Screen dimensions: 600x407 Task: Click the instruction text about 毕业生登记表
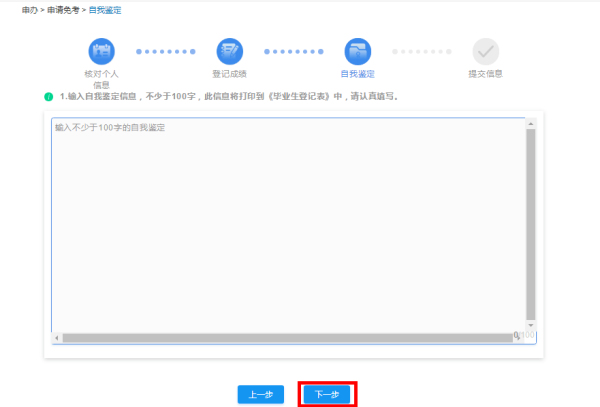[x=229, y=96]
